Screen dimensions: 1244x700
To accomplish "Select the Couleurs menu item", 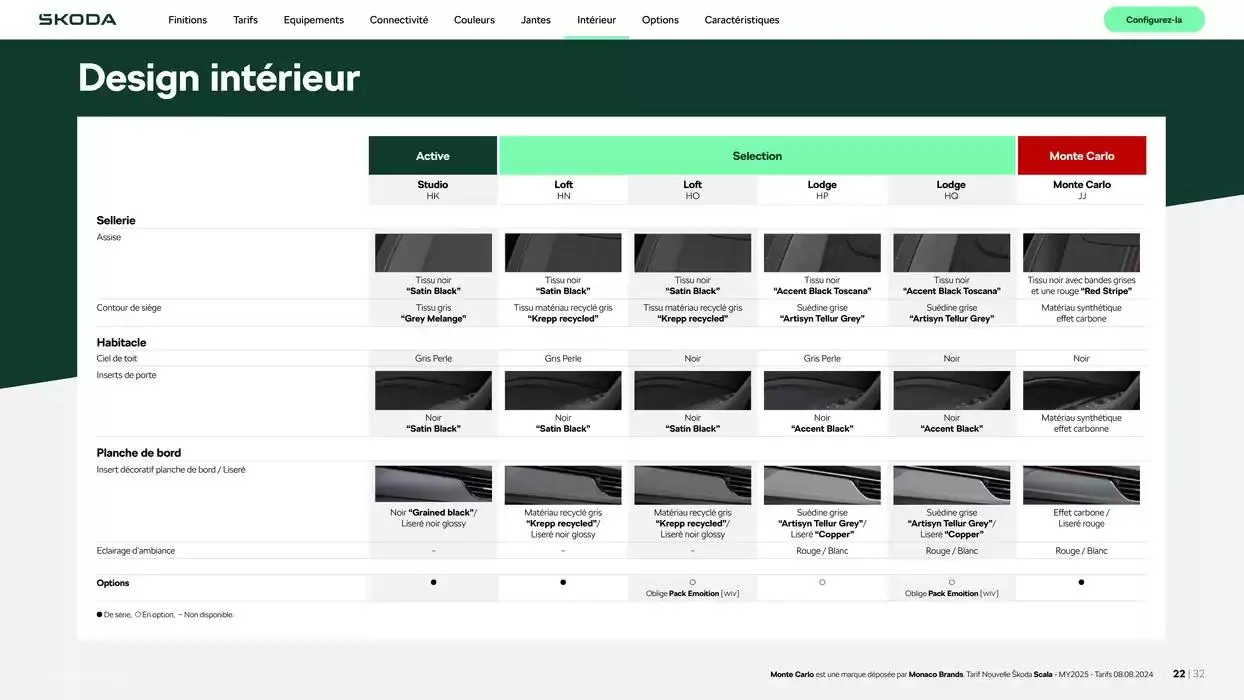I will pyautogui.click(x=474, y=20).
